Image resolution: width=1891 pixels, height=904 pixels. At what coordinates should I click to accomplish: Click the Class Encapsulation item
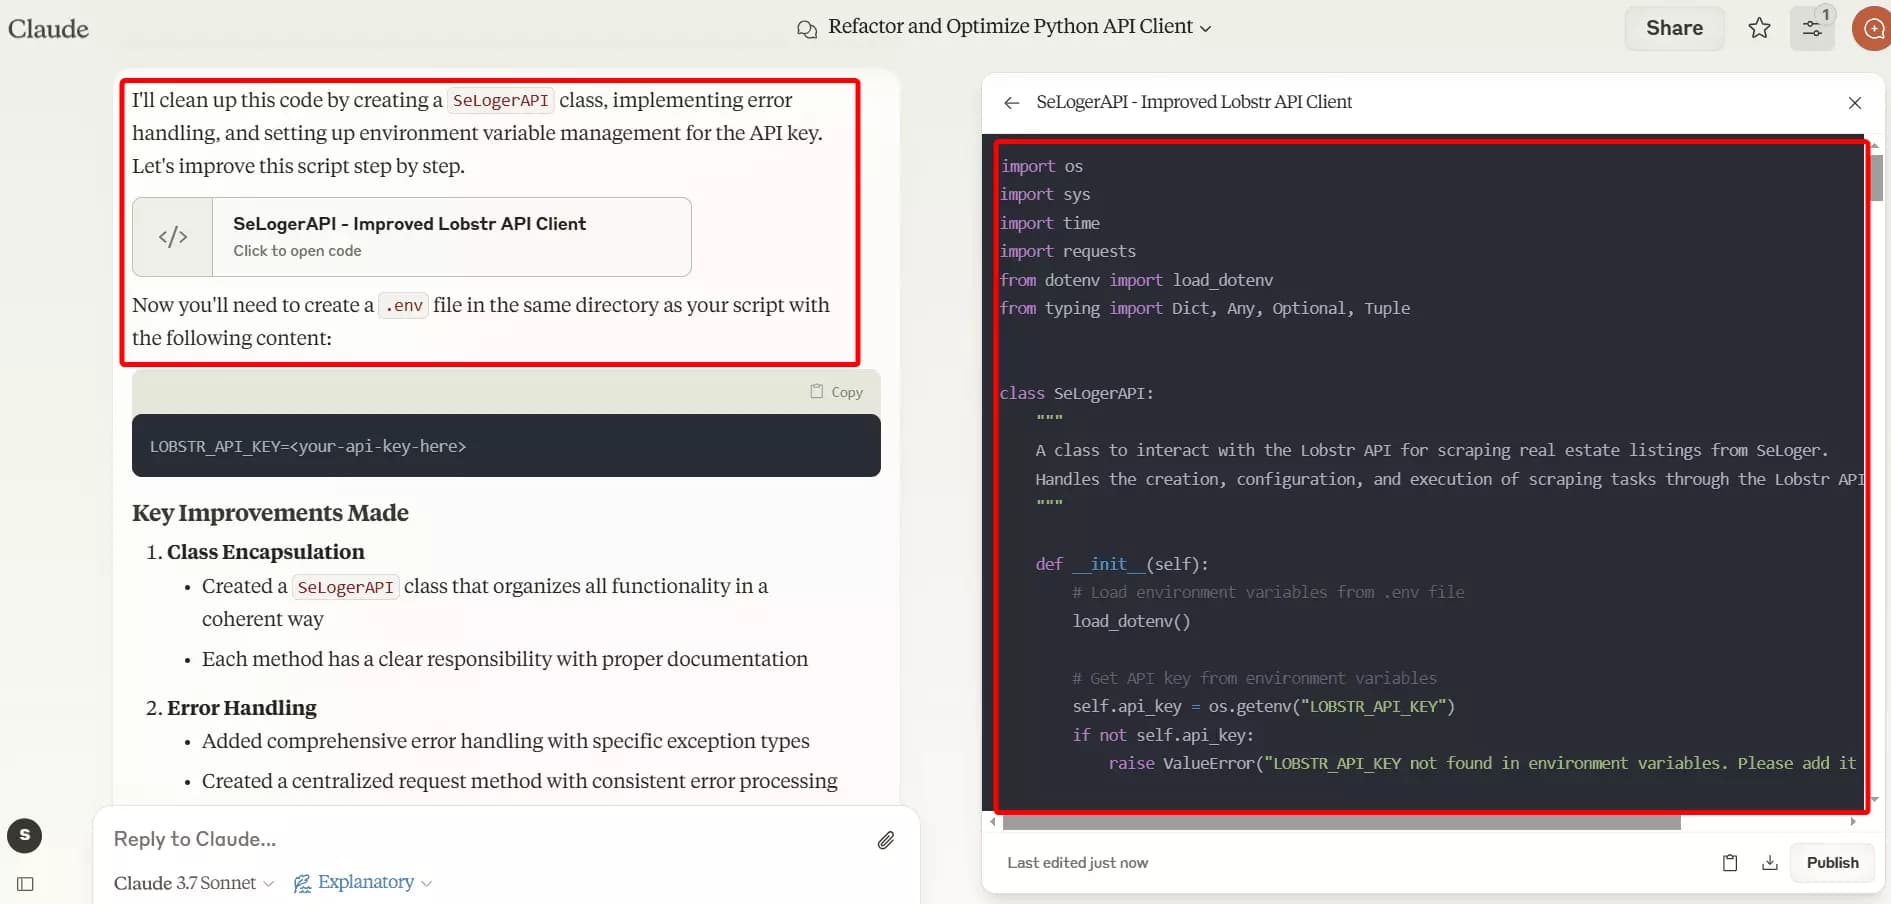(x=265, y=552)
